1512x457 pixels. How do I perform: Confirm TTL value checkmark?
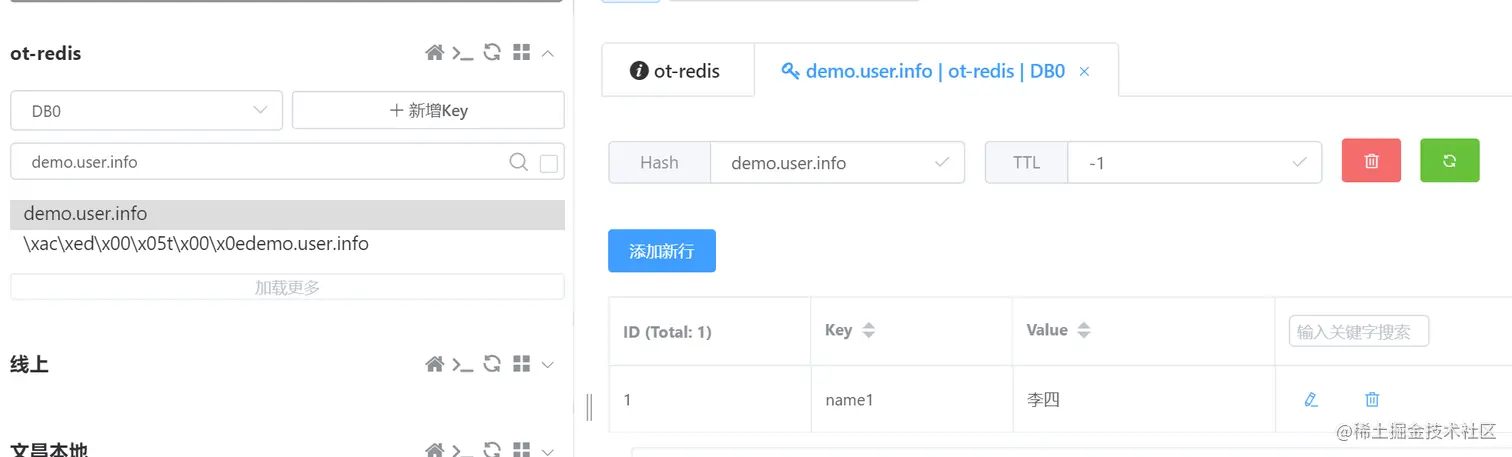click(1299, 162)
